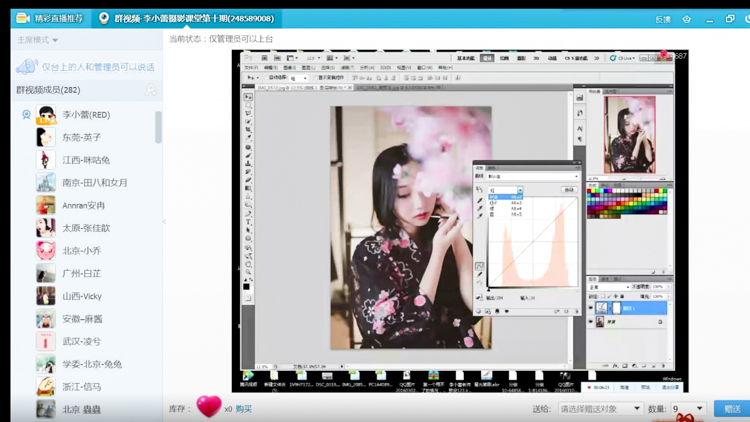Click the Navigator panel image thumbnail
The height and width of the screenshot is (422, 750).
[x=629, y=134]
